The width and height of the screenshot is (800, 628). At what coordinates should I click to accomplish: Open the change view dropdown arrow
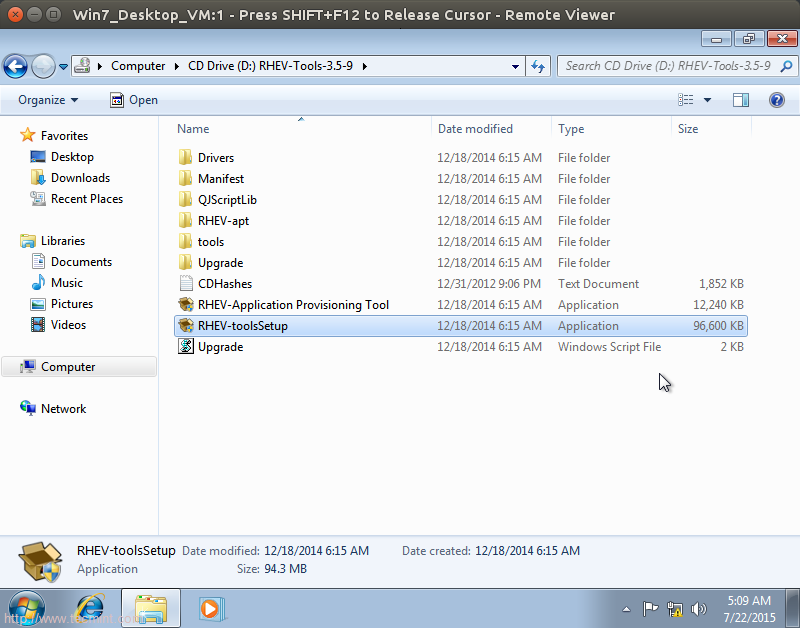[708, 100]
